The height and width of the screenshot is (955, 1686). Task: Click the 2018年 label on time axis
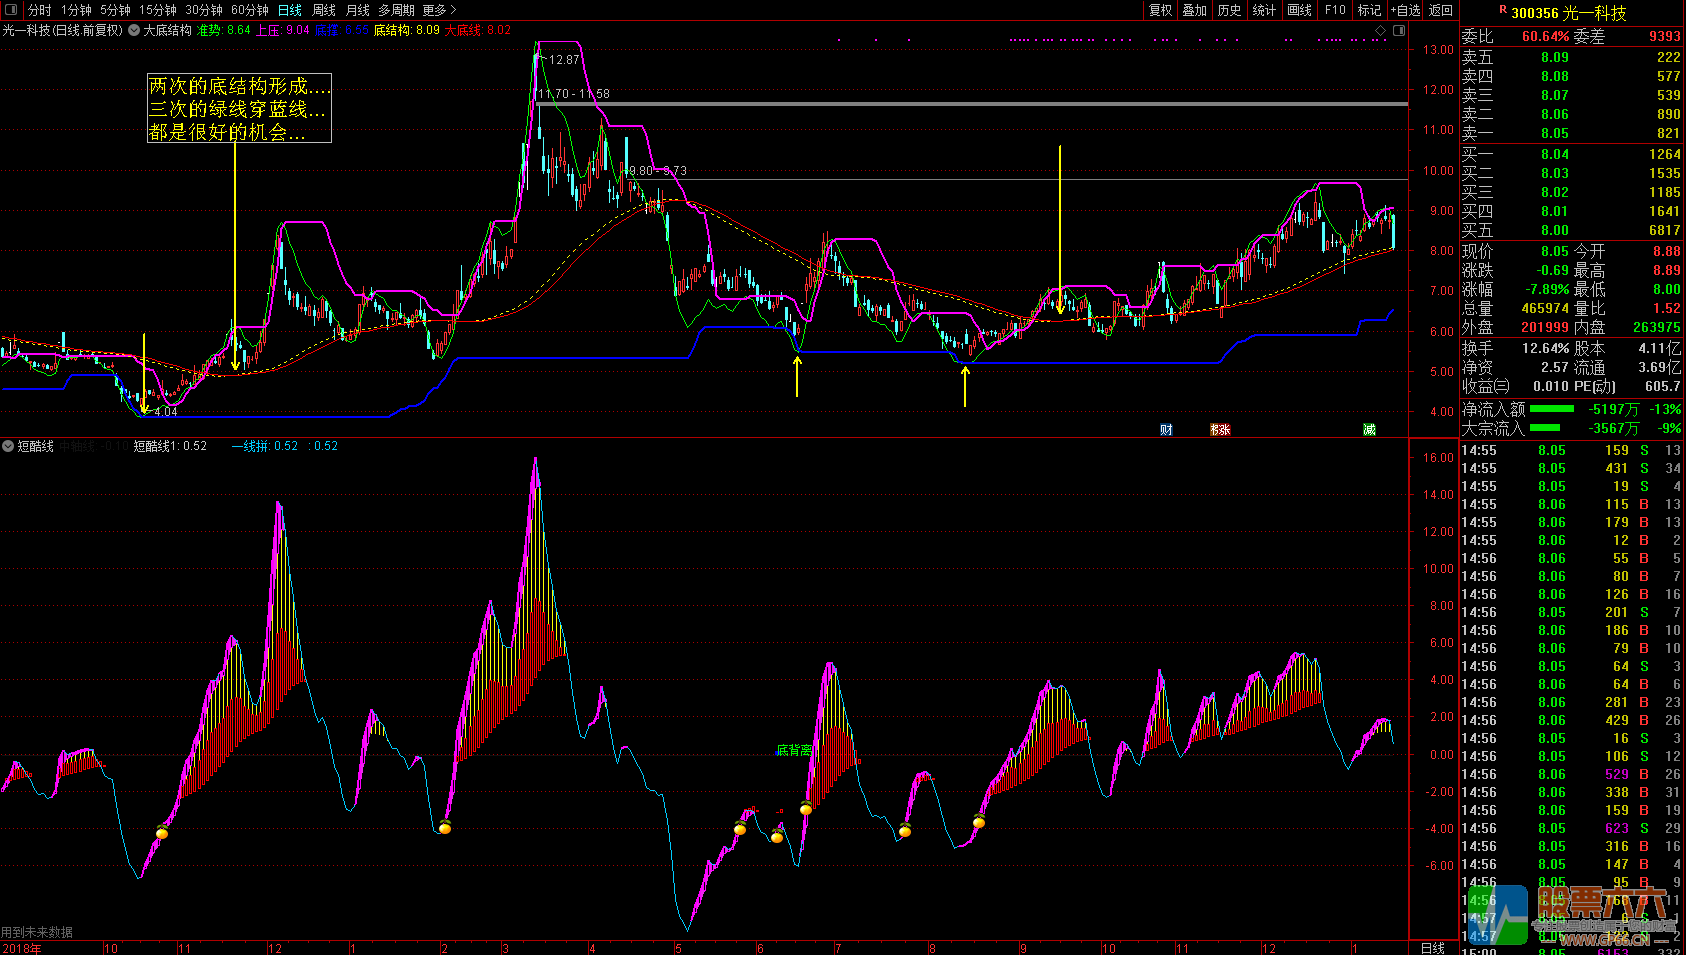[22, 948]
